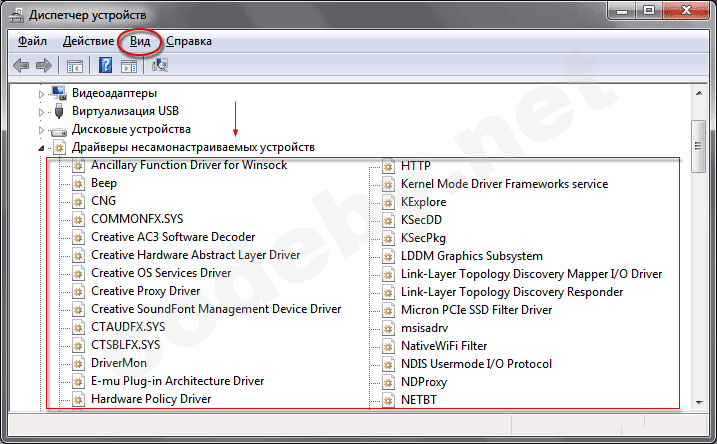
Task: Select the HTTP driver entry
Action: pyautogui.click(x=416, y=166)
